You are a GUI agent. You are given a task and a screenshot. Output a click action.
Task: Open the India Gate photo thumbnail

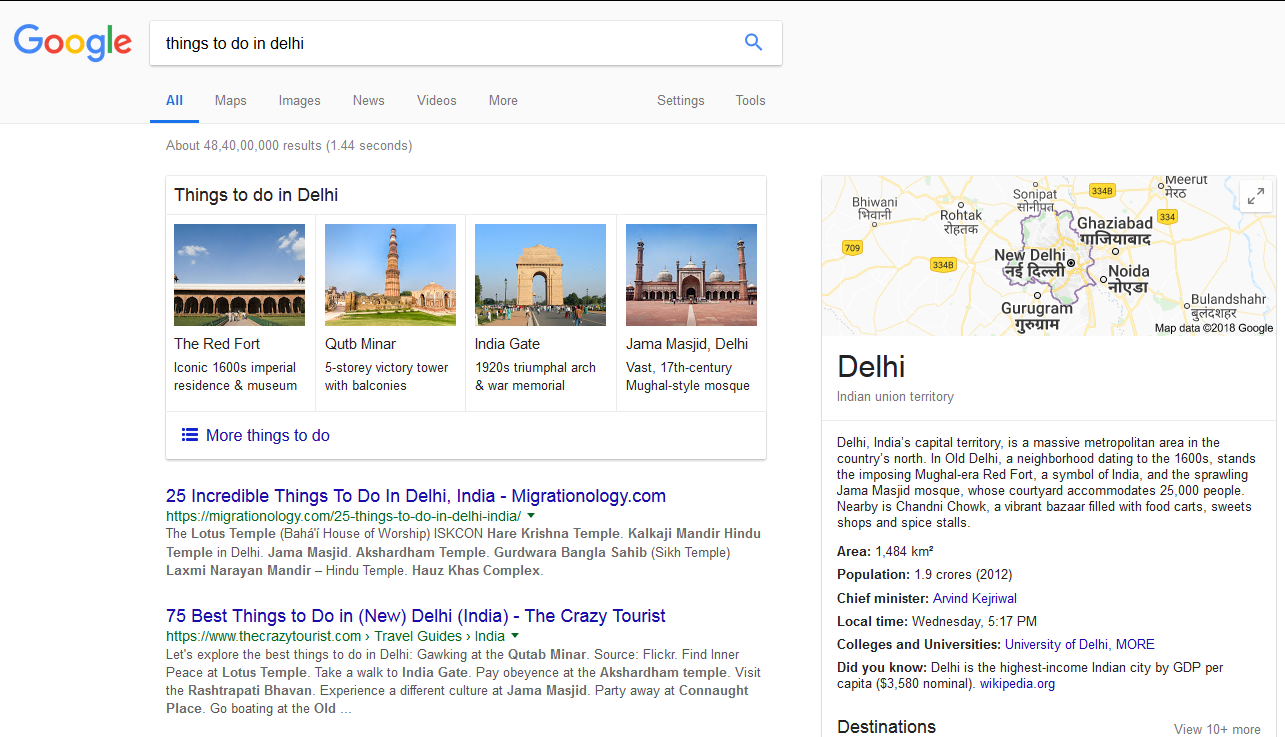[540, 275]
